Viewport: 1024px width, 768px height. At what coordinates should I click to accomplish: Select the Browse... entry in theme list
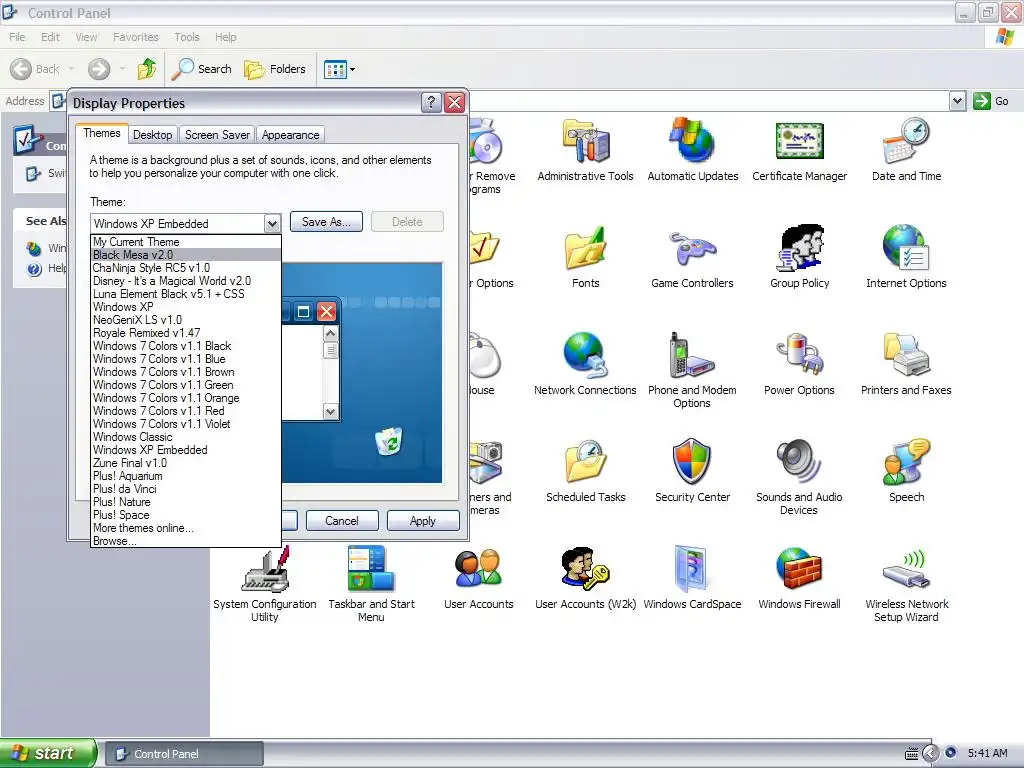click(186, 541)
